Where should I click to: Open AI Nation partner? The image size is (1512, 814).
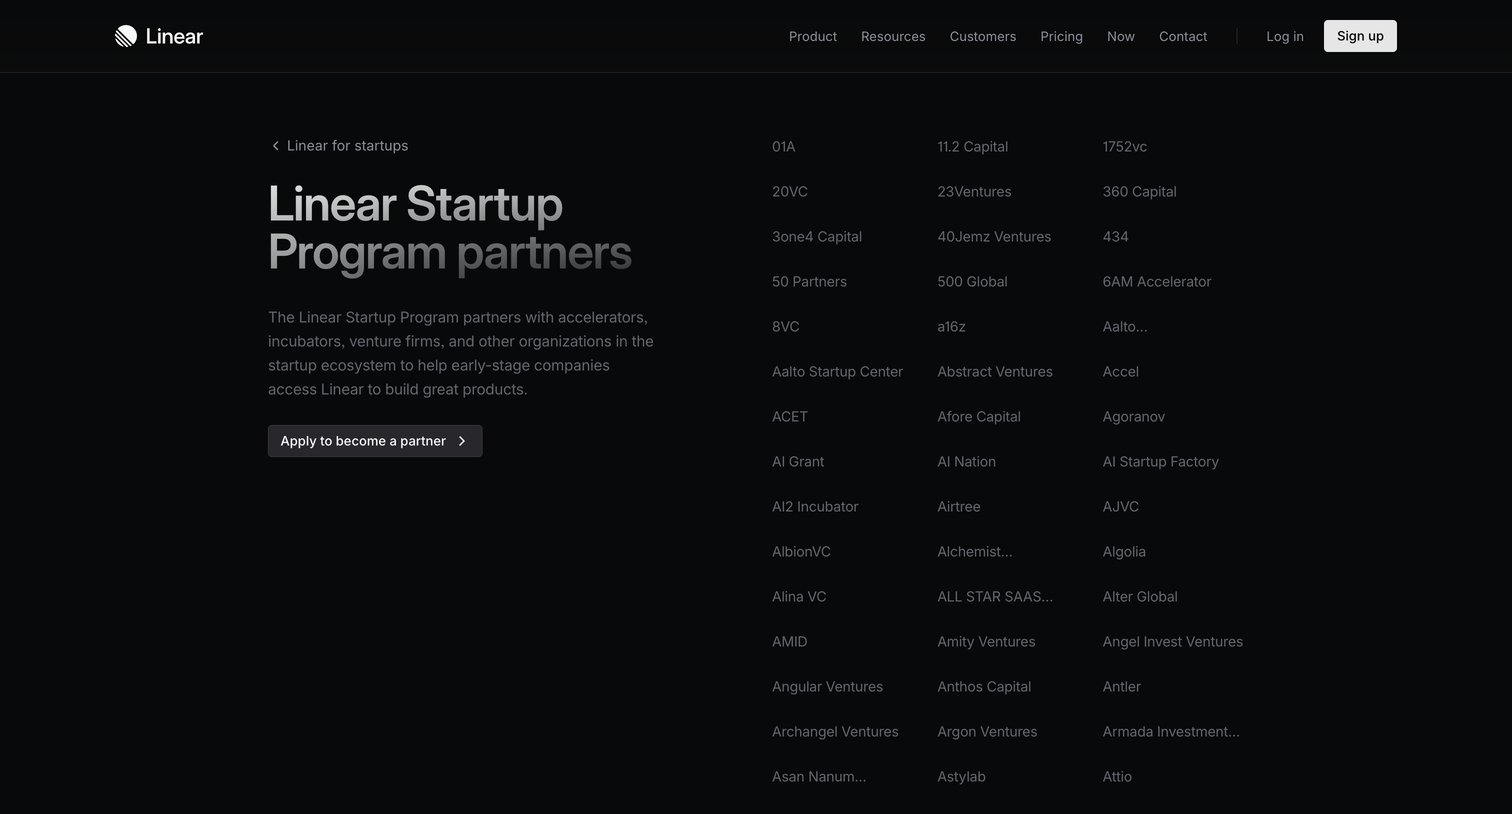pos(967,462)
